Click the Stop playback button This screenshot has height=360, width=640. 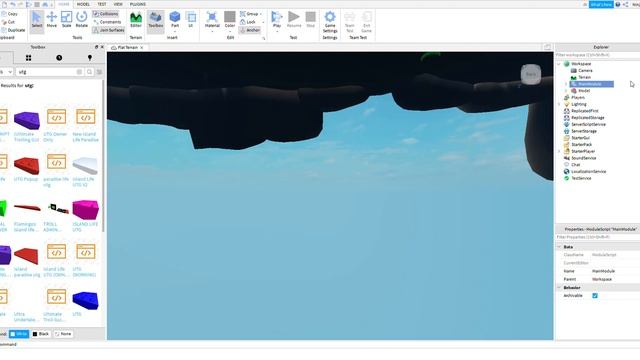(311, 20)
